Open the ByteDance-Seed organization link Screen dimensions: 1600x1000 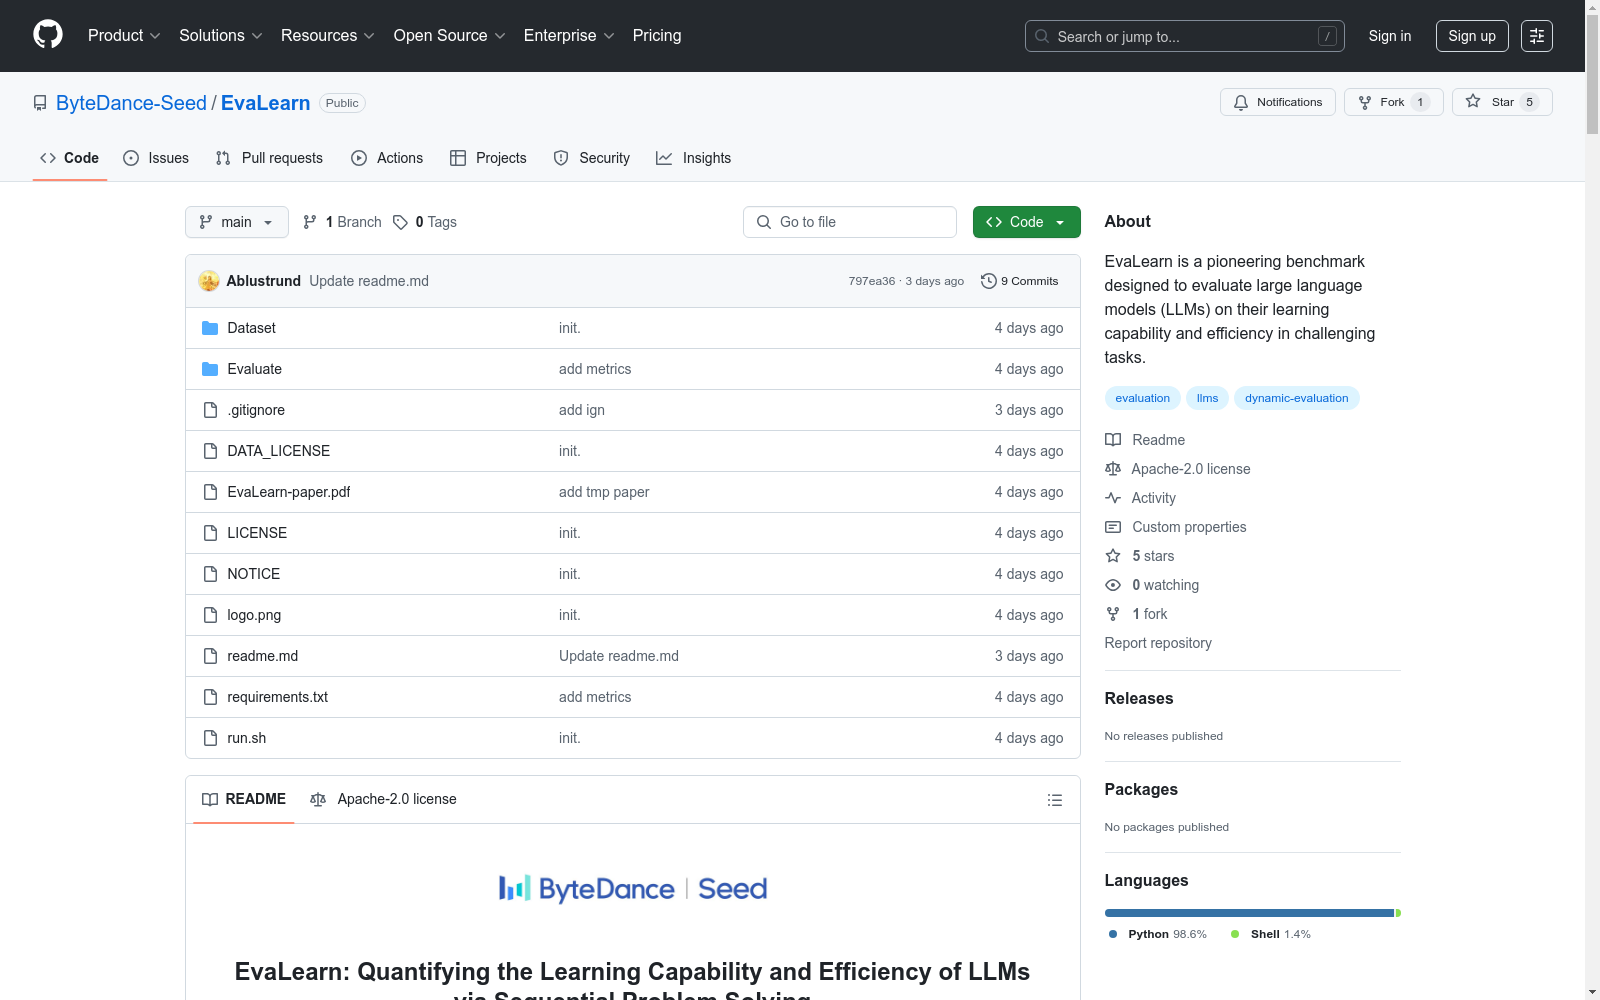click(x=131, y=103)
